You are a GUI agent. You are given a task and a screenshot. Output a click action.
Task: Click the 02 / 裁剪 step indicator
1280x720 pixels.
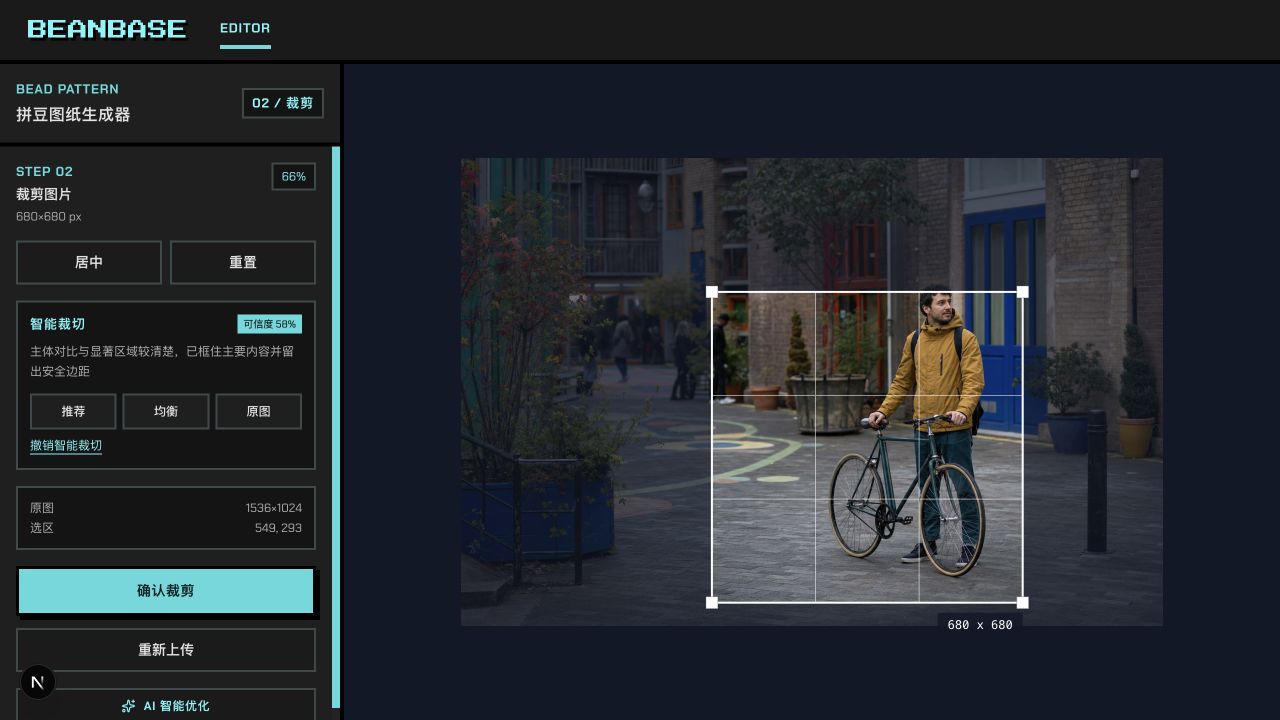pos(283,103)
